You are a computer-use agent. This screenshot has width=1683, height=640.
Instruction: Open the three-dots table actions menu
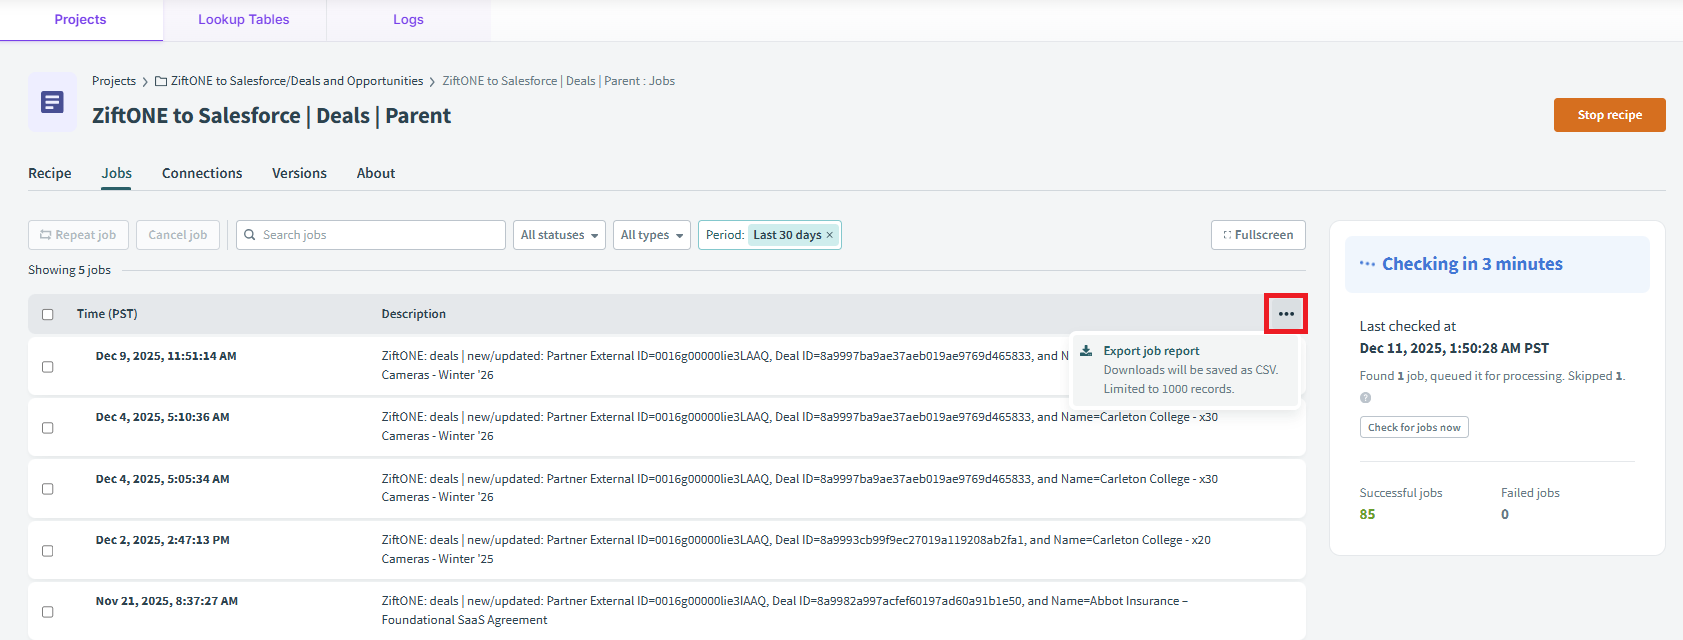1285,314
